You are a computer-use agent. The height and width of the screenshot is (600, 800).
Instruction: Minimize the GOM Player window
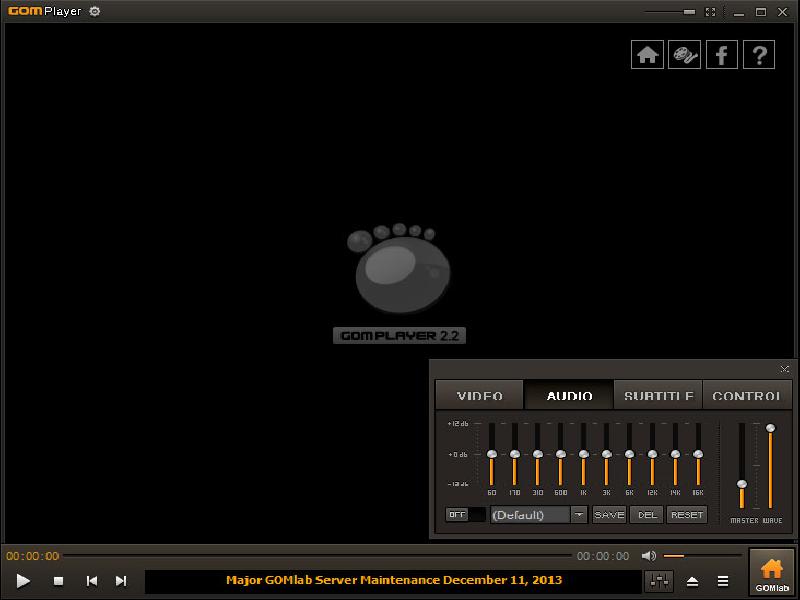click(738, 12)
